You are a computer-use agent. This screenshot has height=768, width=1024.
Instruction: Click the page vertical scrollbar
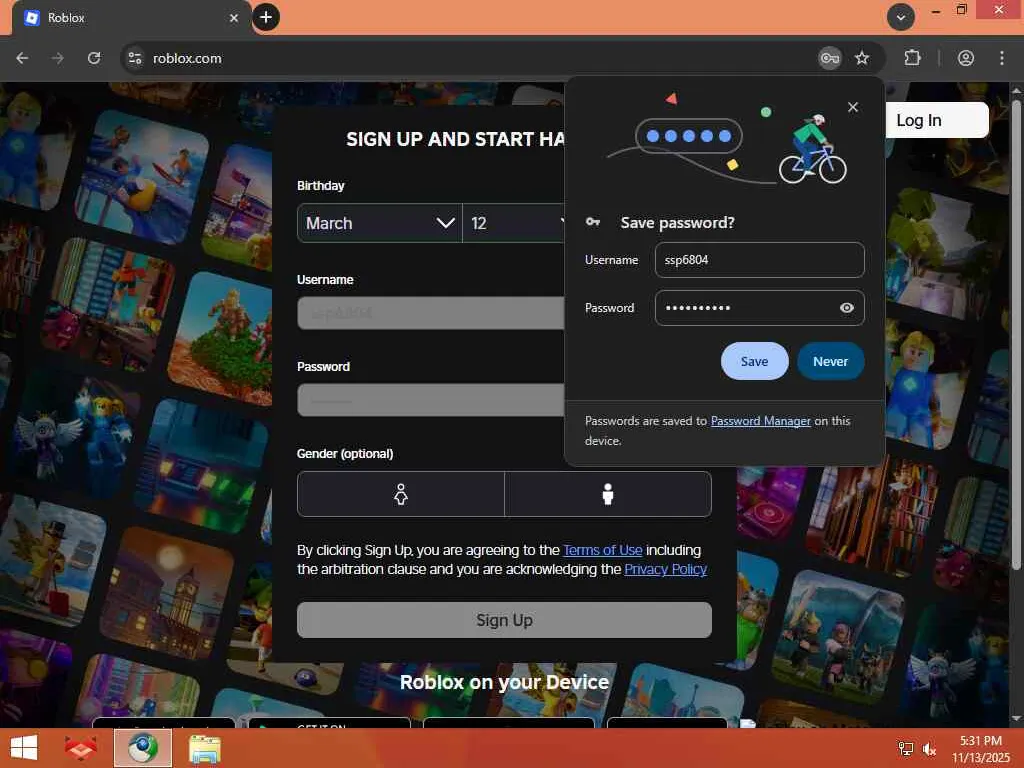point(1016,333)
